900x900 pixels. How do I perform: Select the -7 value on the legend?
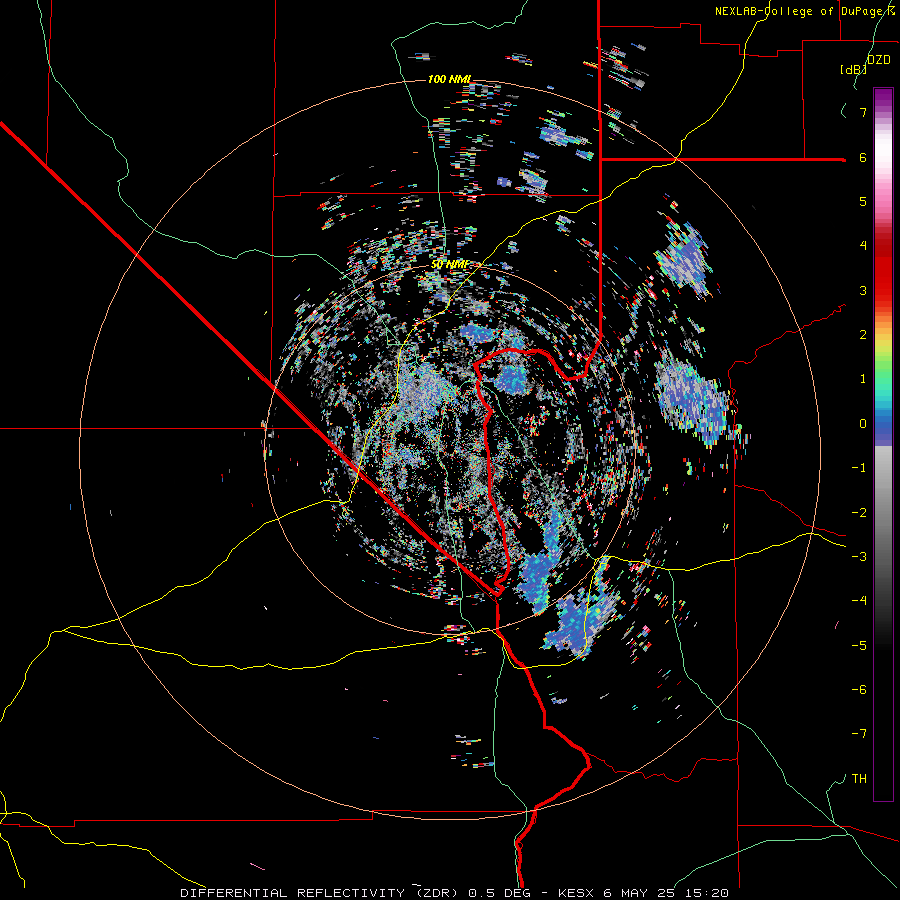(859, 734)
